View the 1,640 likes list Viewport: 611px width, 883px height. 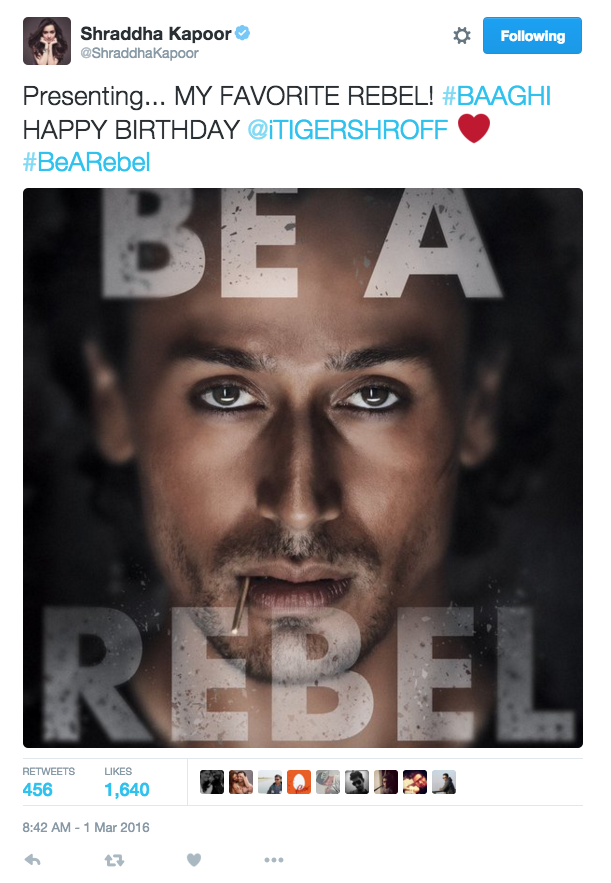(x=127, y=782)
